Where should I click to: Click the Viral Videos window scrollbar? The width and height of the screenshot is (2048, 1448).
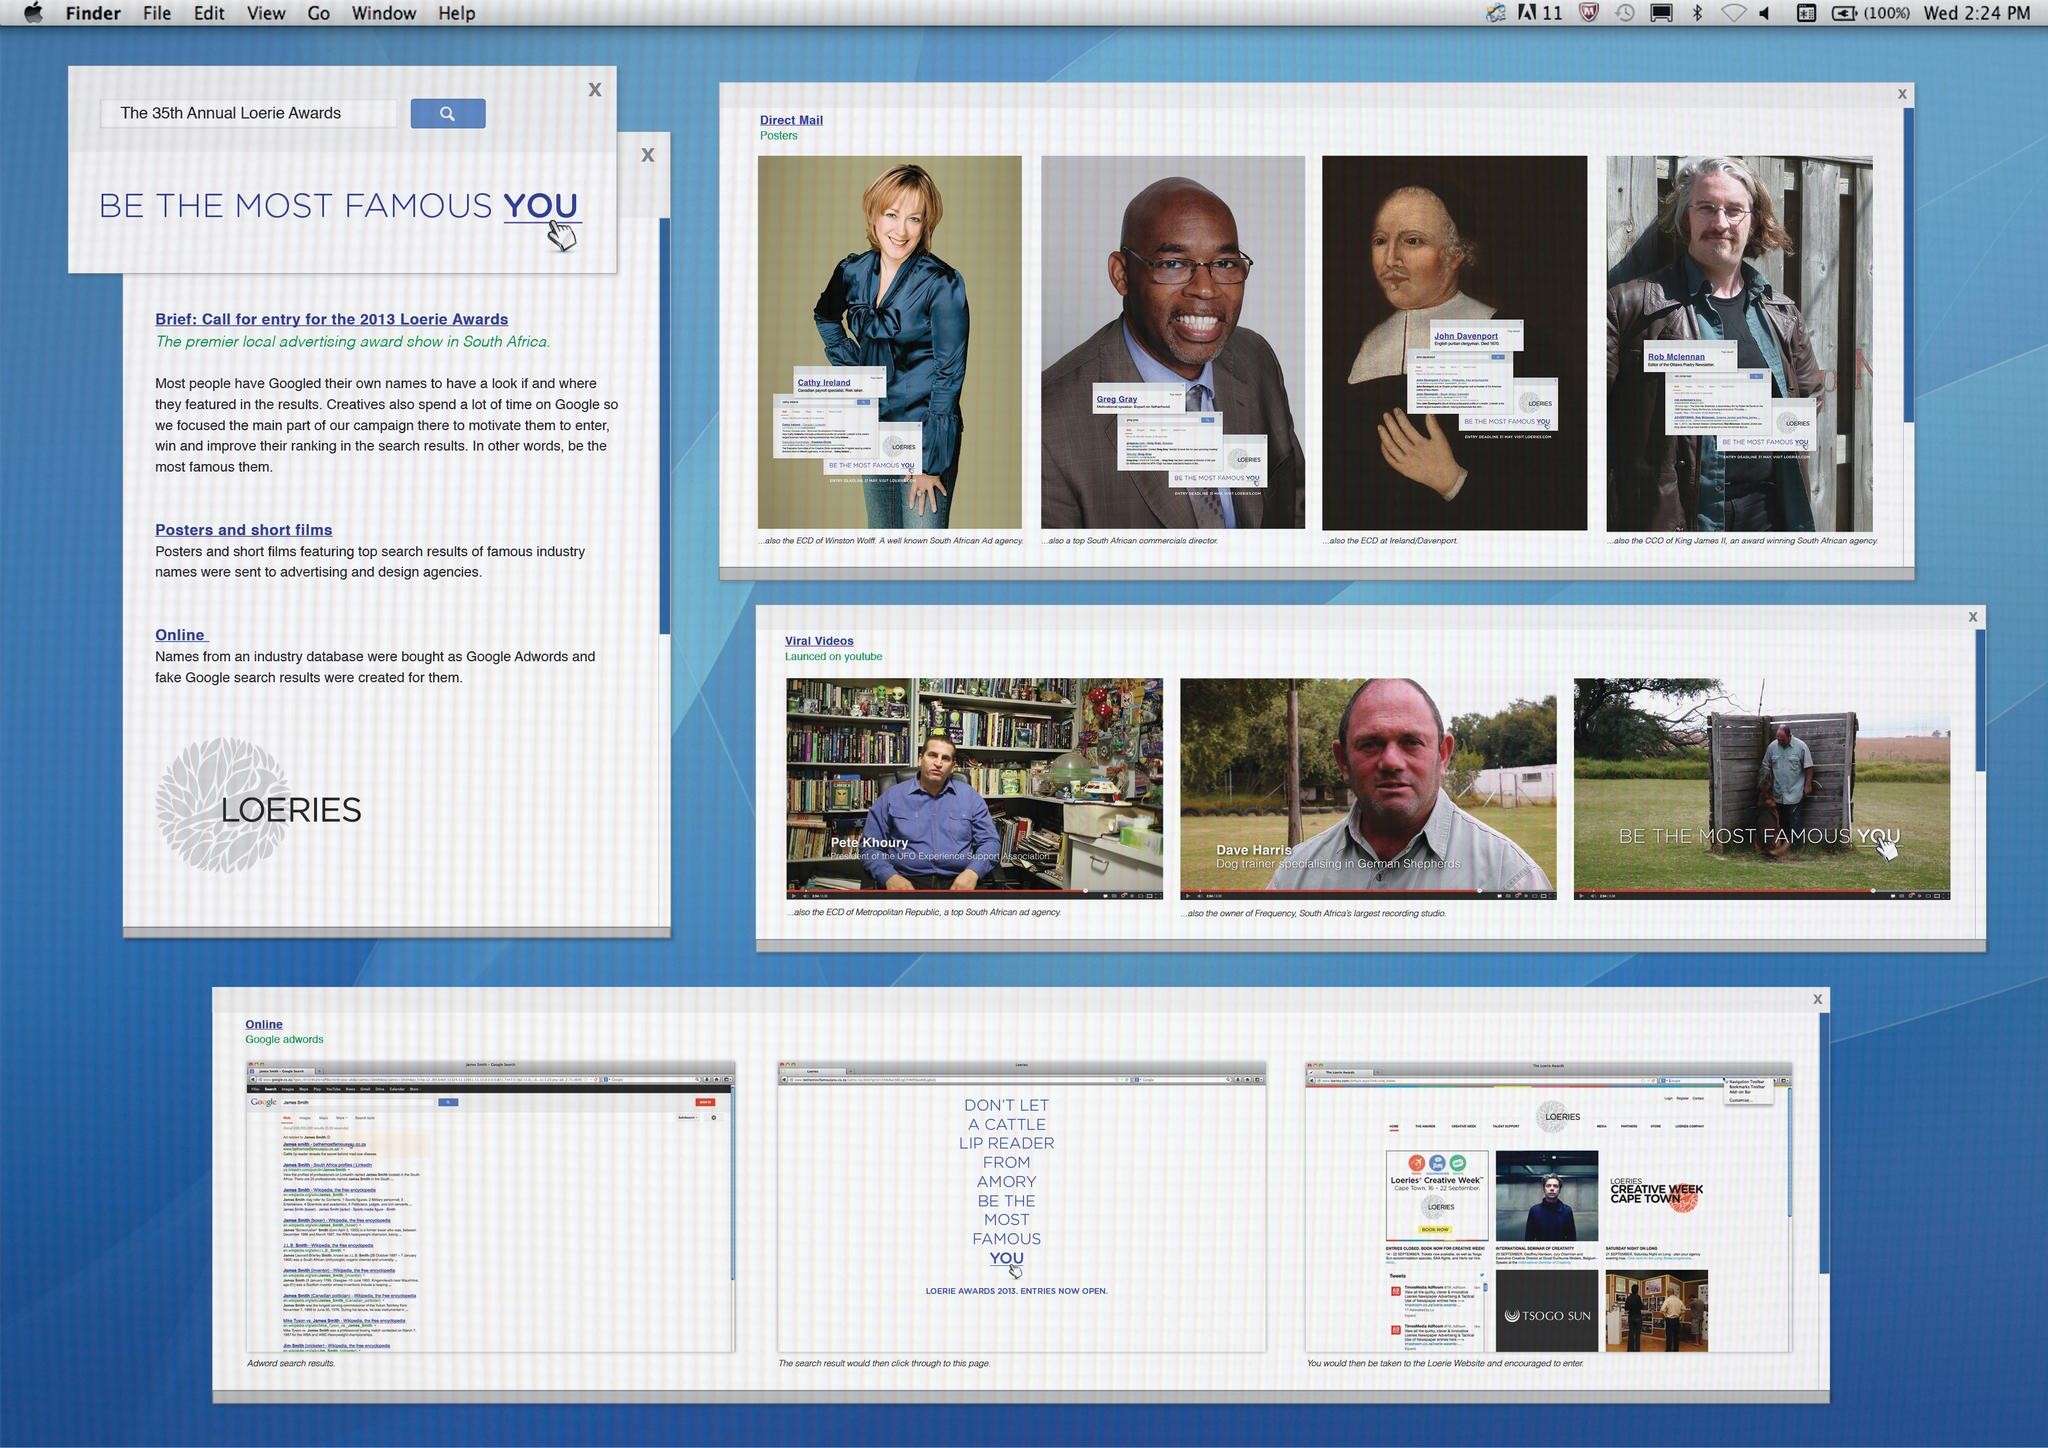[1979, 700]
